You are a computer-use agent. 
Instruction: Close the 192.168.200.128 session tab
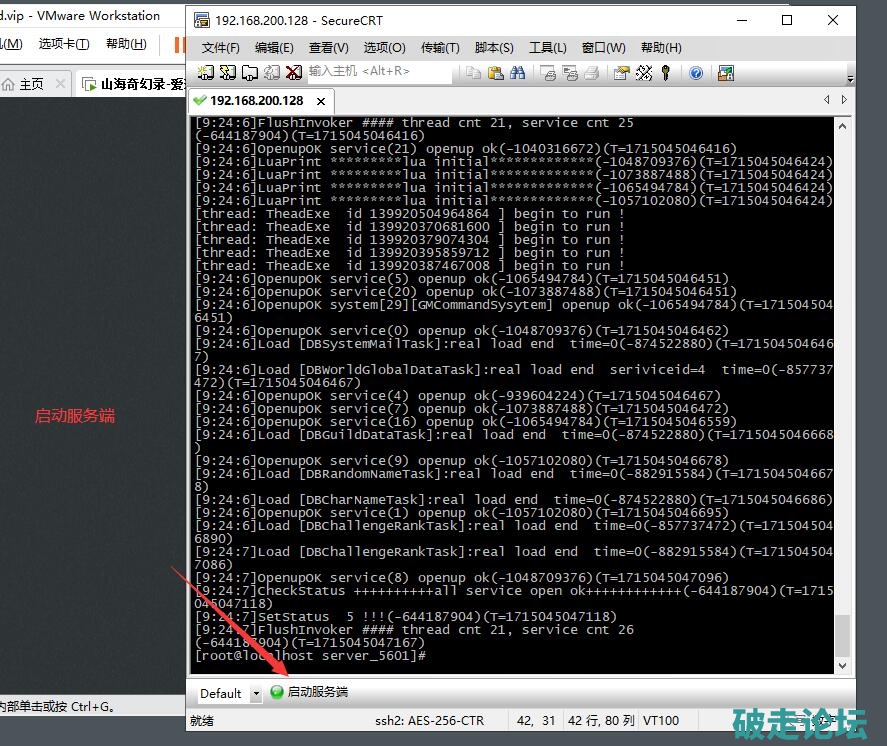pos(321,101)
